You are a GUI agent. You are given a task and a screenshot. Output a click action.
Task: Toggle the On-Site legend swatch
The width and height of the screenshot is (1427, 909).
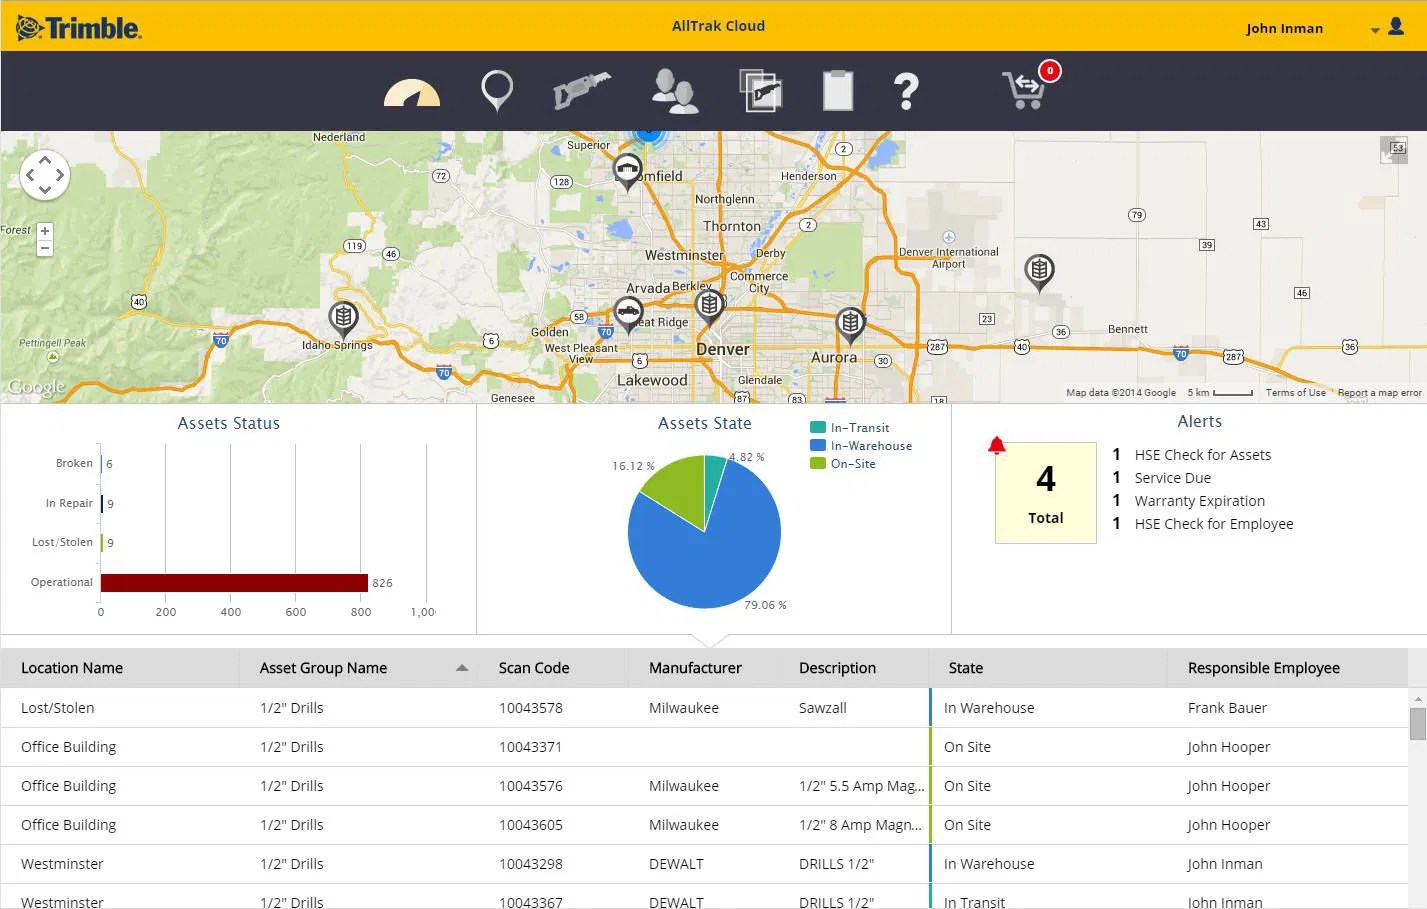click(x=820, y=463)
